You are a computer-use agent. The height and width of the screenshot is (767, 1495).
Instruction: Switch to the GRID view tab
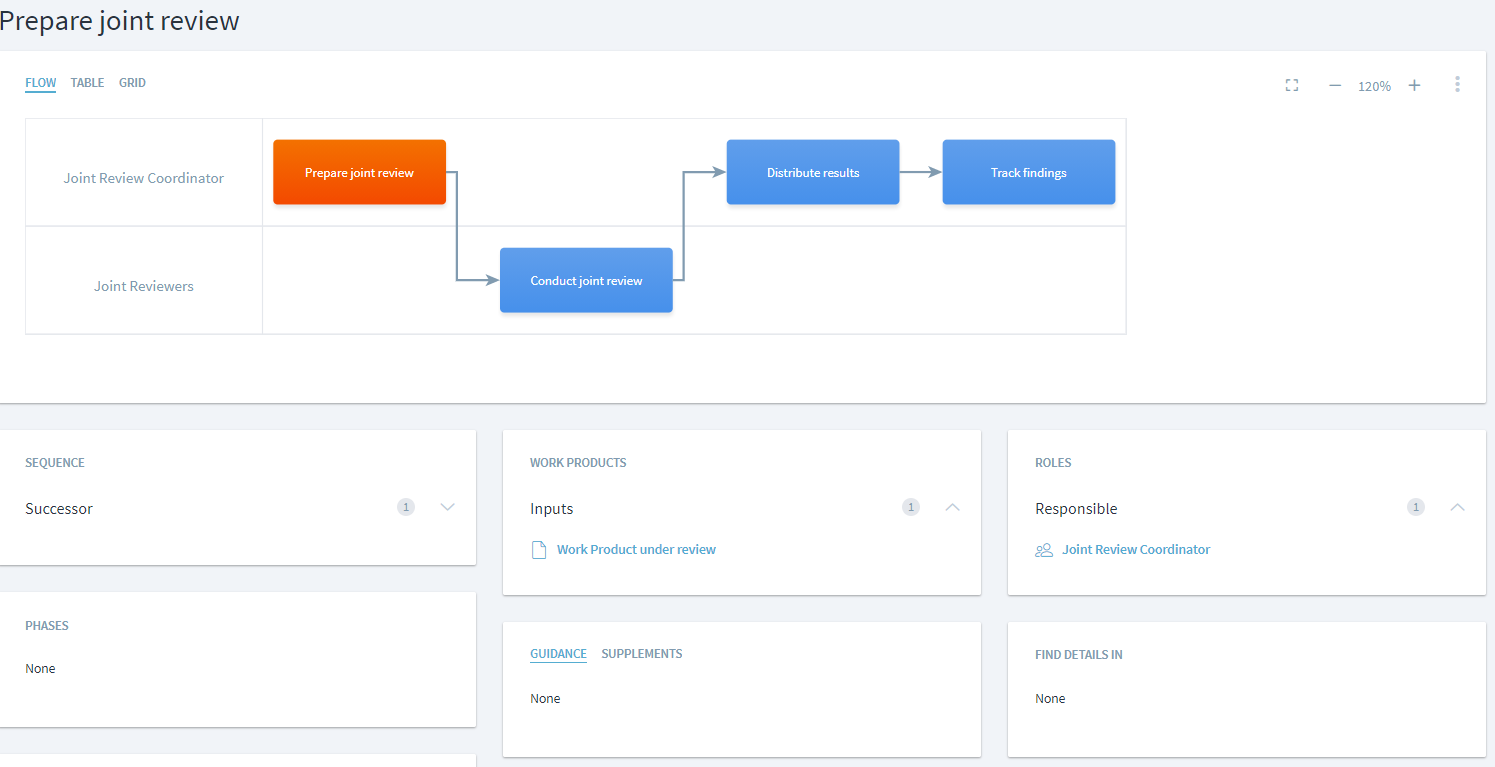click(x=132, y=83)
